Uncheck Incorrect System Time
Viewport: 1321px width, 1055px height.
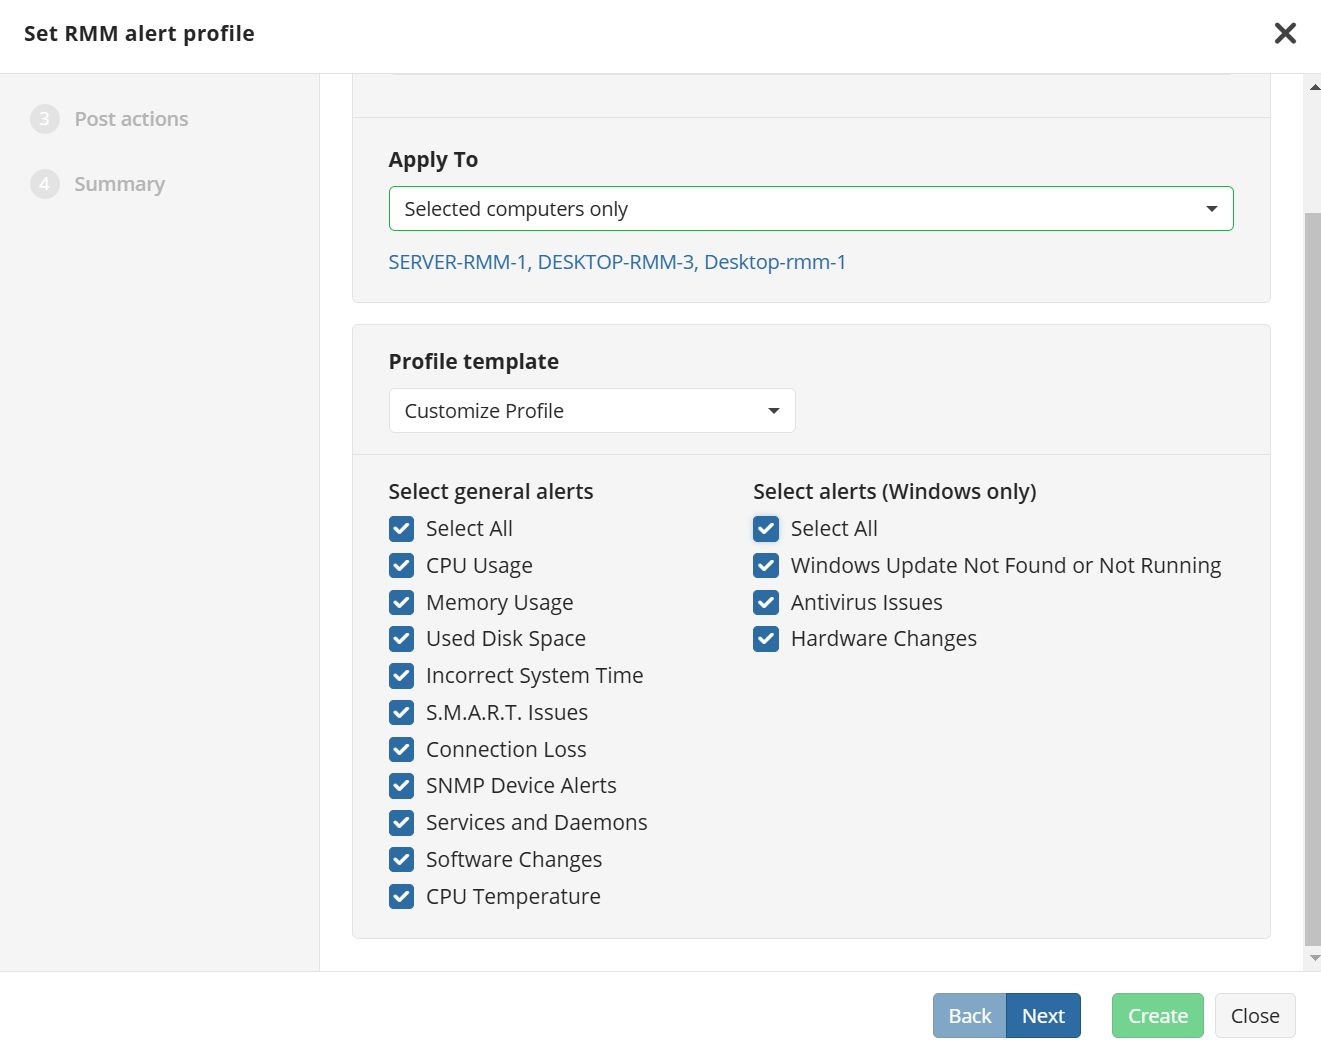pos(401,676)
